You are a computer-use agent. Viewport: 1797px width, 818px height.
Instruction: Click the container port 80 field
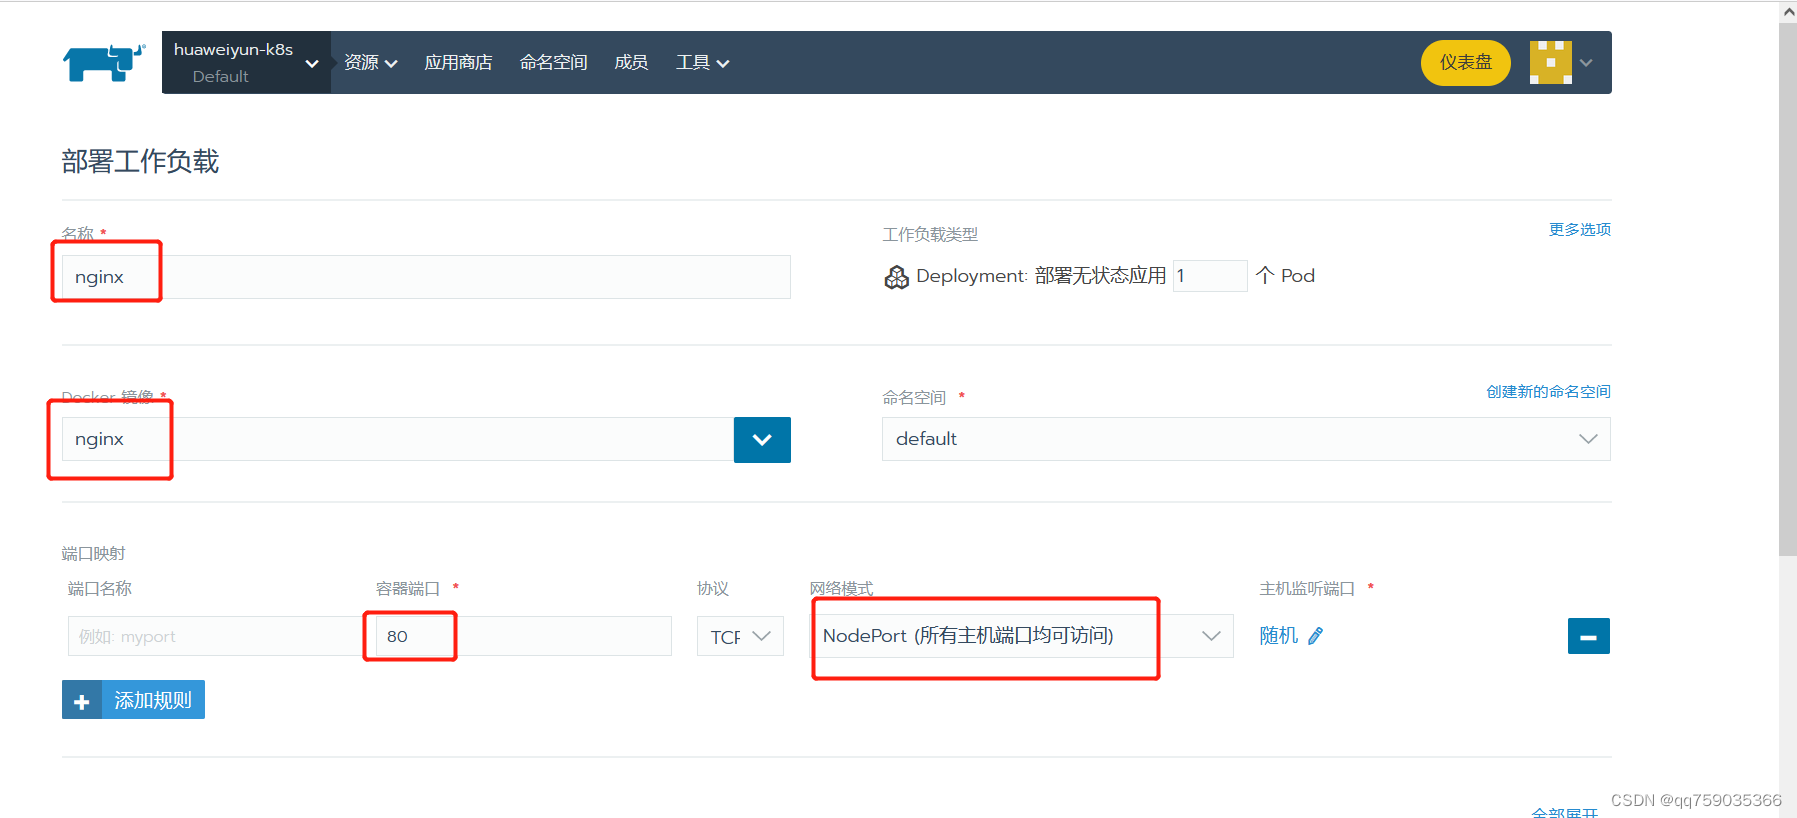click(x=523, y=636)
